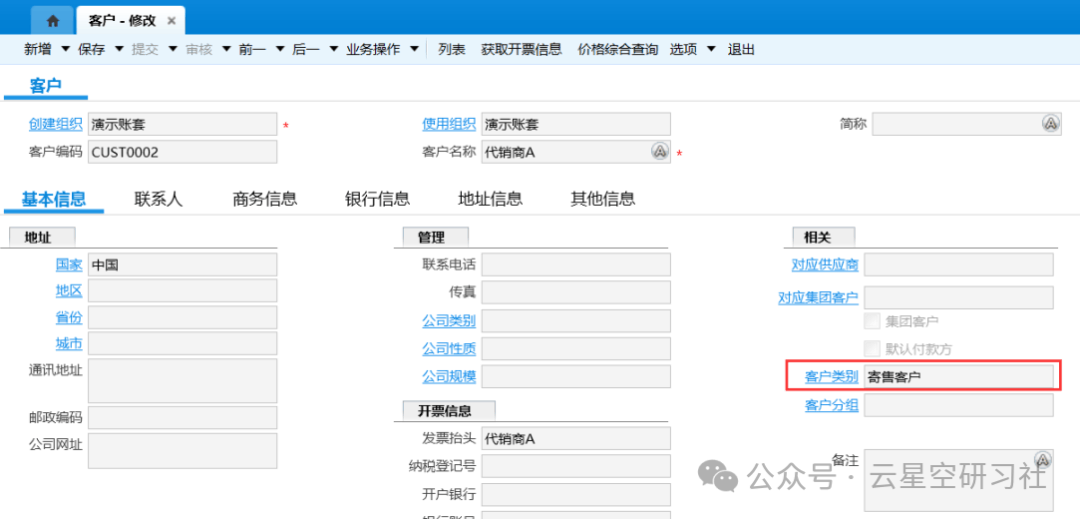Image resolution: width=1080 pixels, height=519 pixels.
Task: Click 获取开票信息 in the toolbar
Action: [521, 49]
